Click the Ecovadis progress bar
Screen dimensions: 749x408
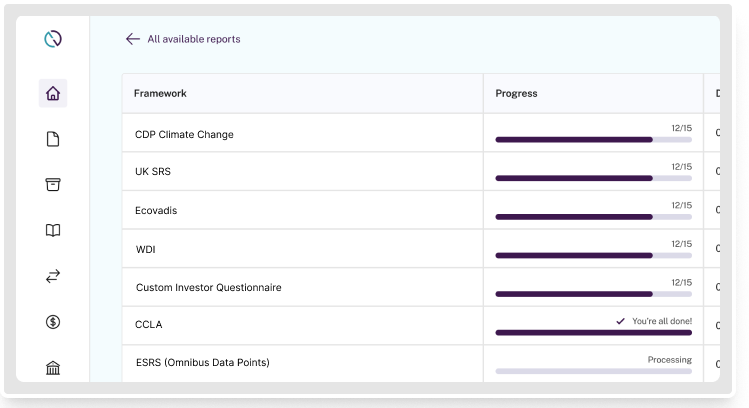593,217
